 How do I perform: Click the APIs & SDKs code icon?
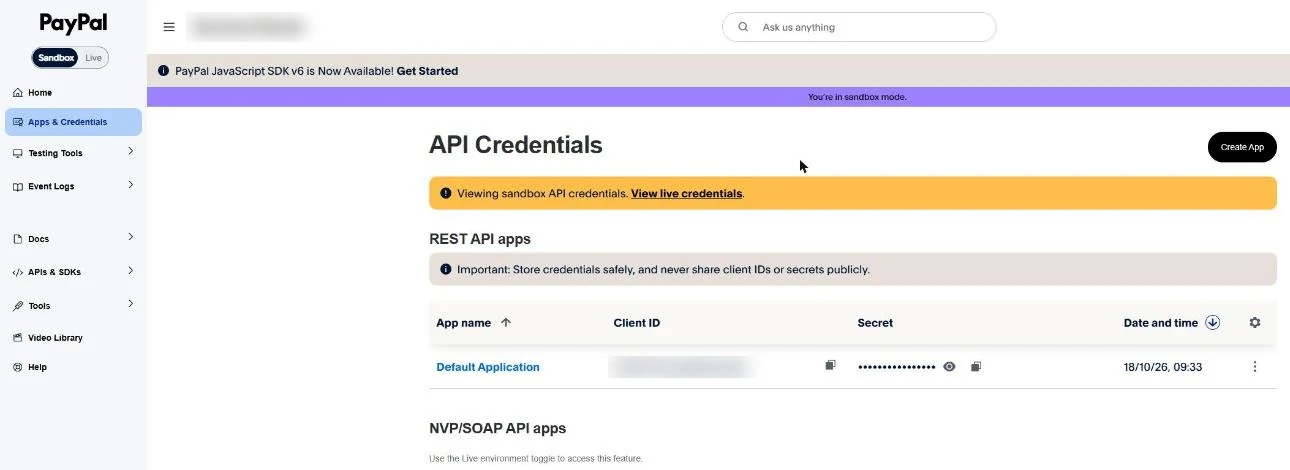point(18,272)
